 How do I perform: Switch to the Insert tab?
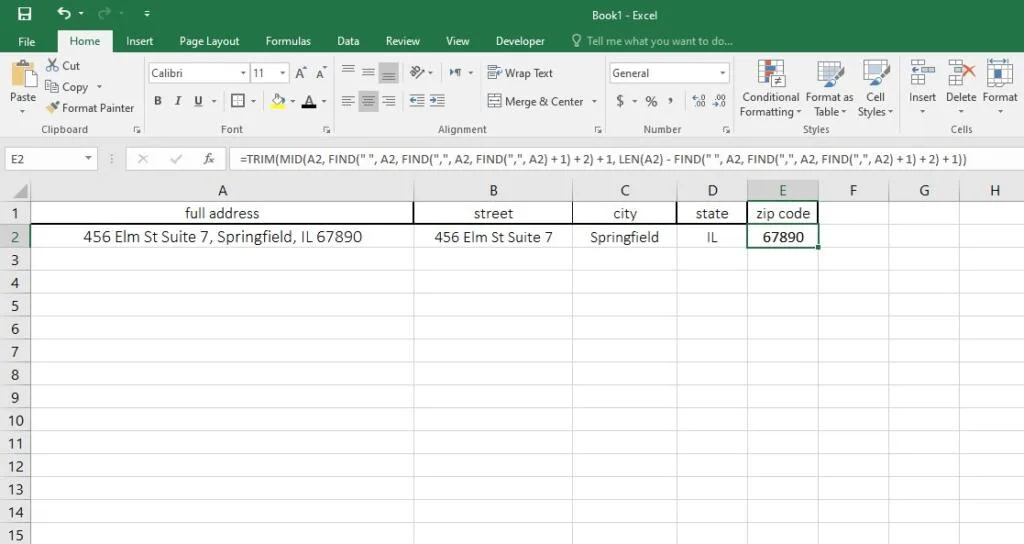139,41
